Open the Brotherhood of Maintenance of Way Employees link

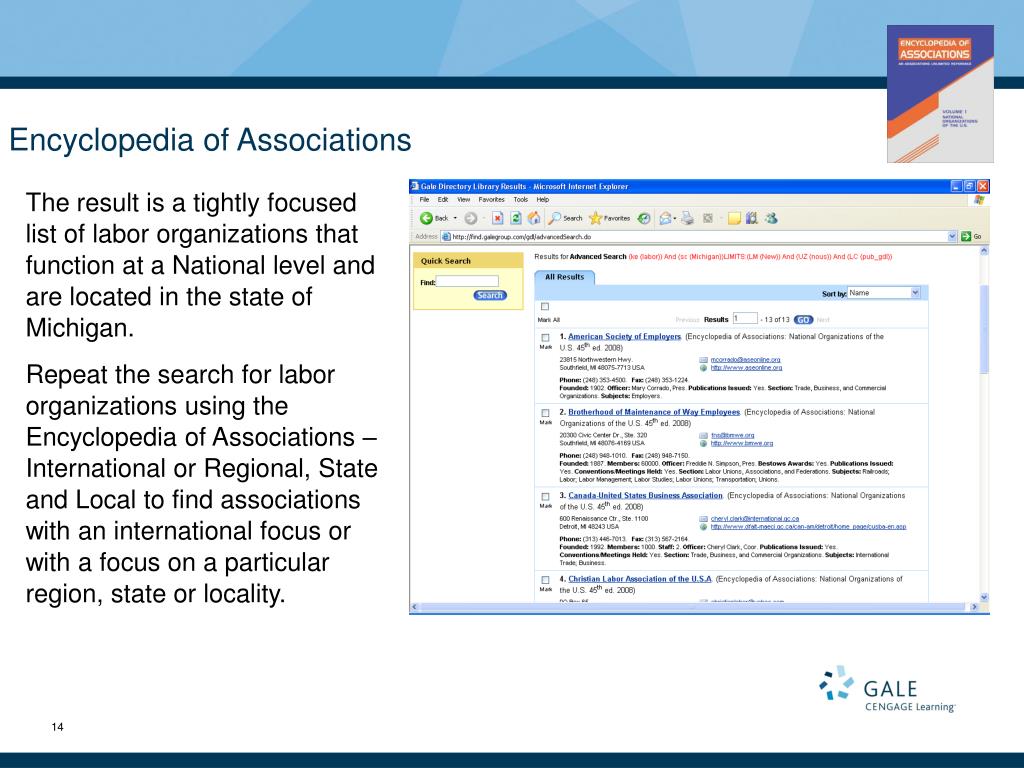654,412
